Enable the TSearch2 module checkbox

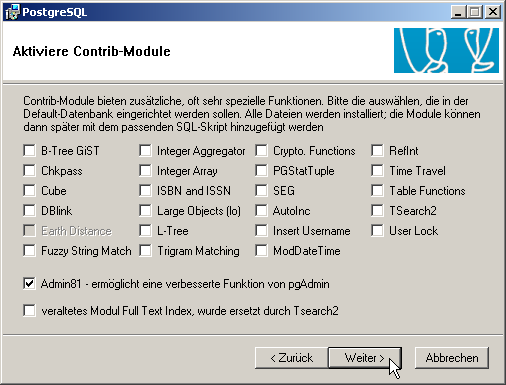(x=377, y=211)
